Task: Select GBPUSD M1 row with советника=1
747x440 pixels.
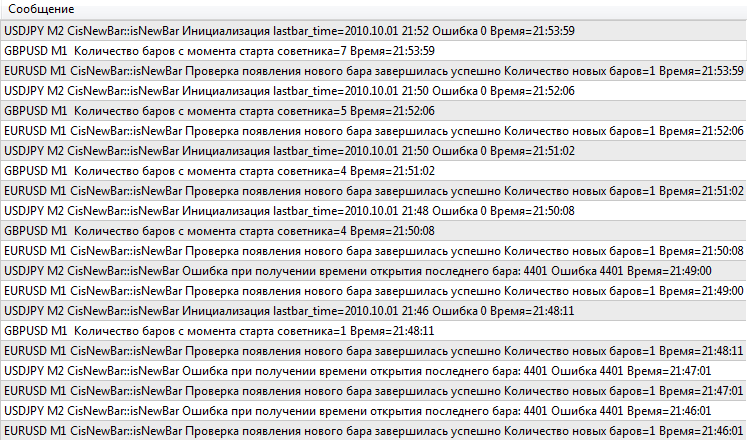Action: [x=374, y=331]
